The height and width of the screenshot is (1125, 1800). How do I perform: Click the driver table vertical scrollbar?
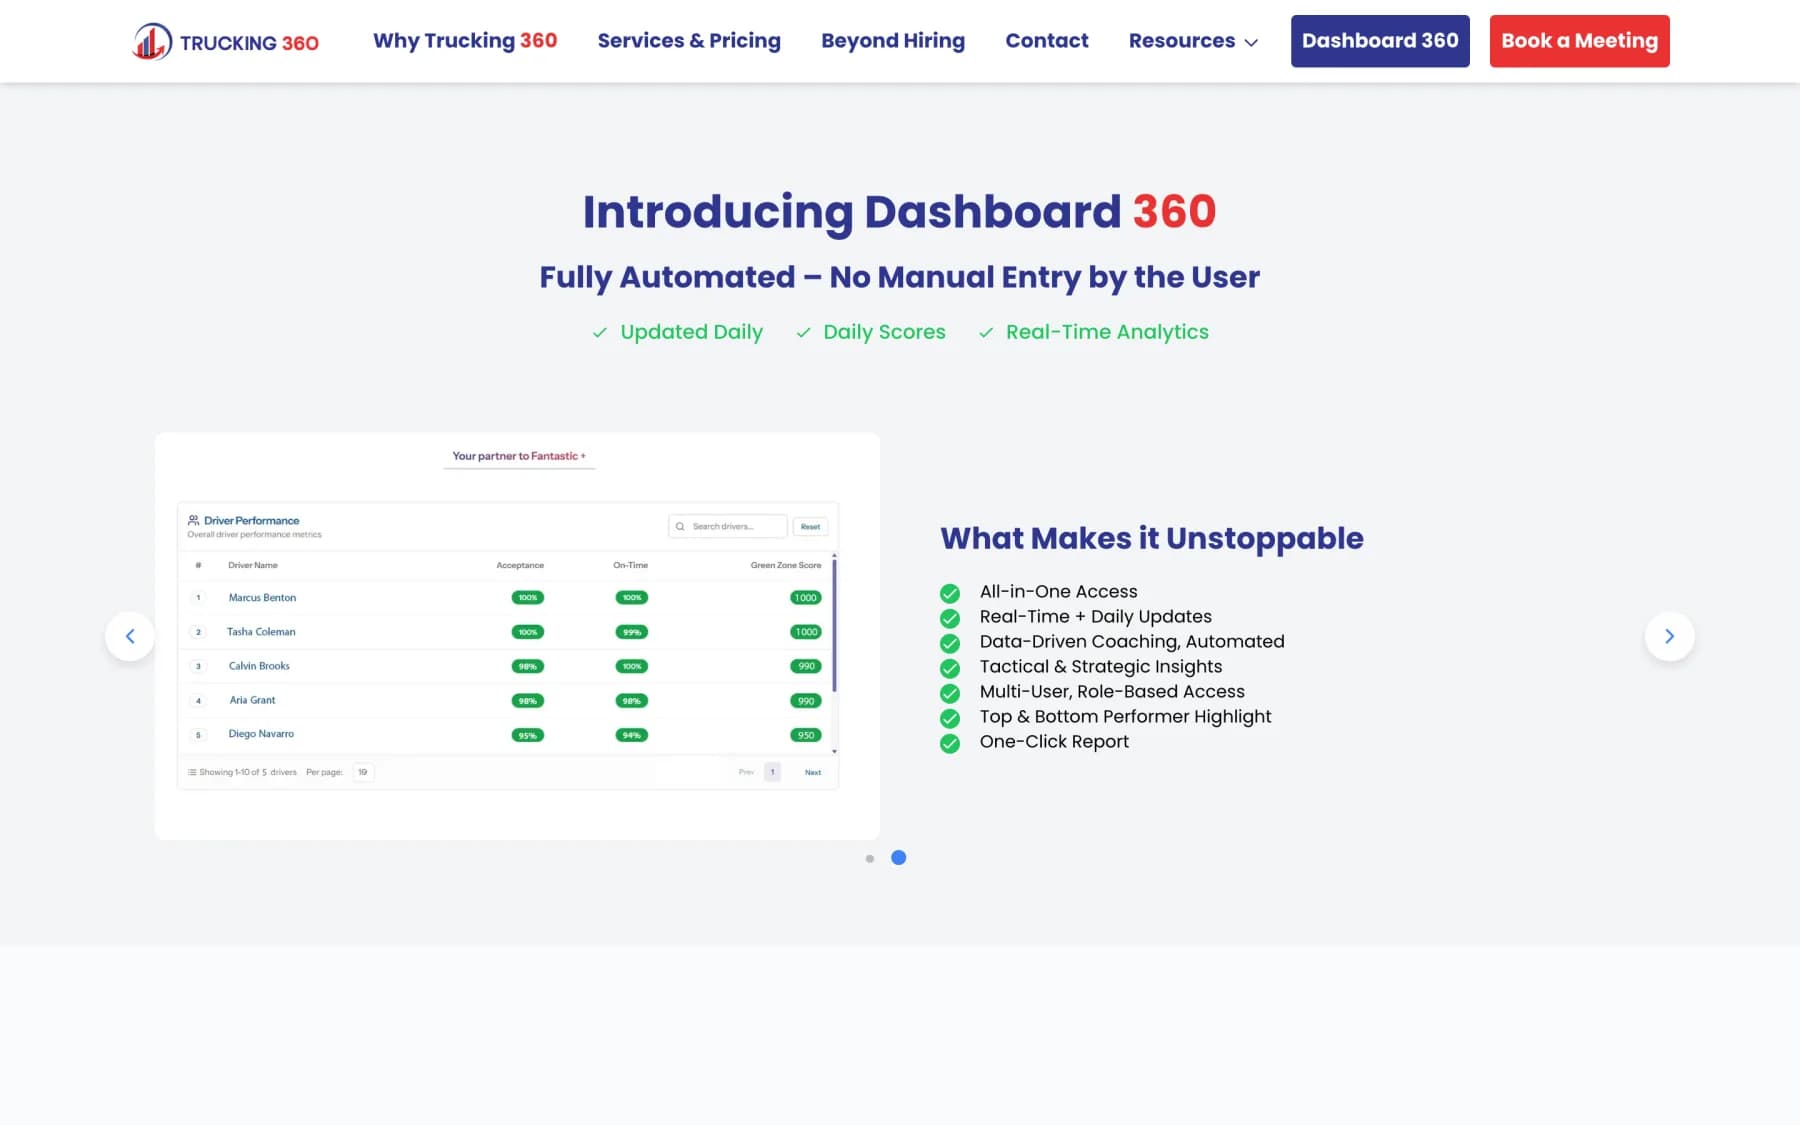coord(834,626)
